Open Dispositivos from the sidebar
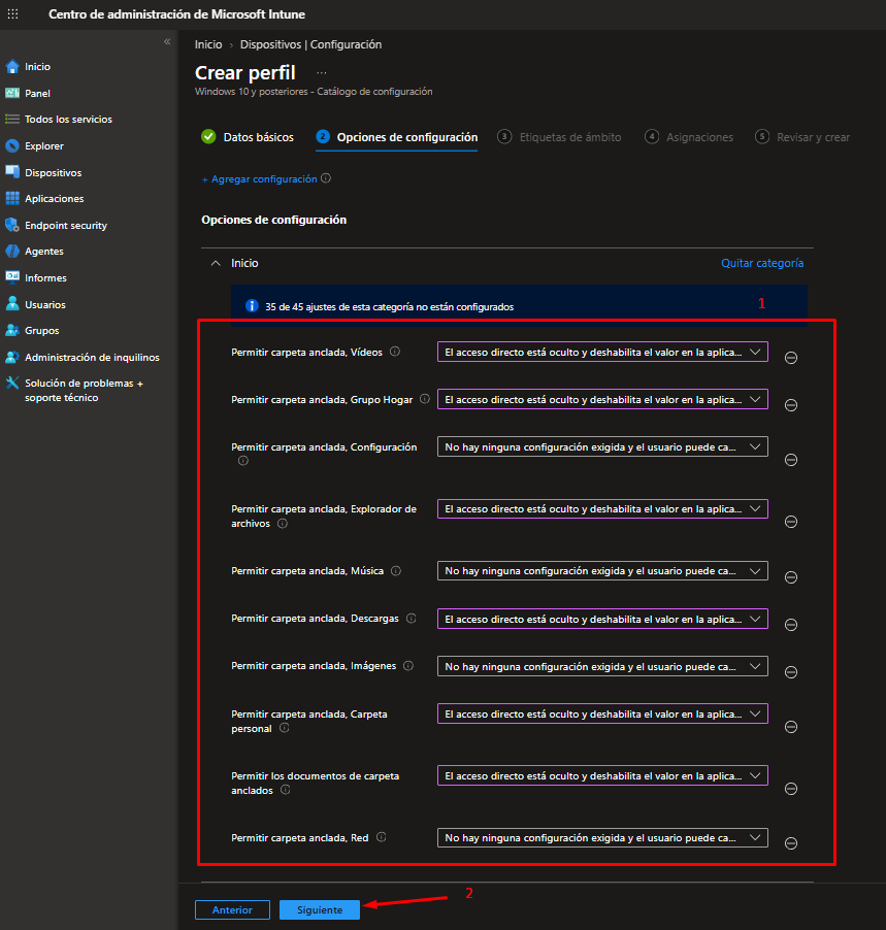The width and height of the screenshot is (886, 930). coord(53,173)
